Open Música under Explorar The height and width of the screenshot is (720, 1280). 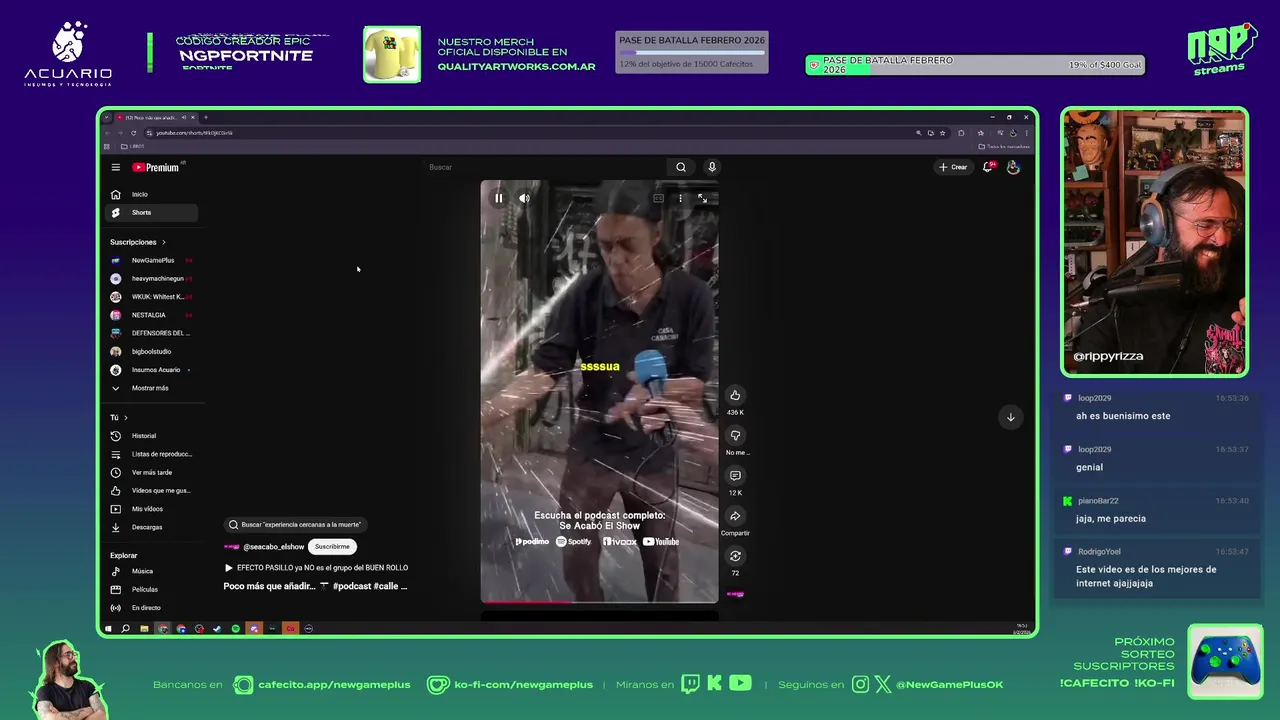point(151,571)
